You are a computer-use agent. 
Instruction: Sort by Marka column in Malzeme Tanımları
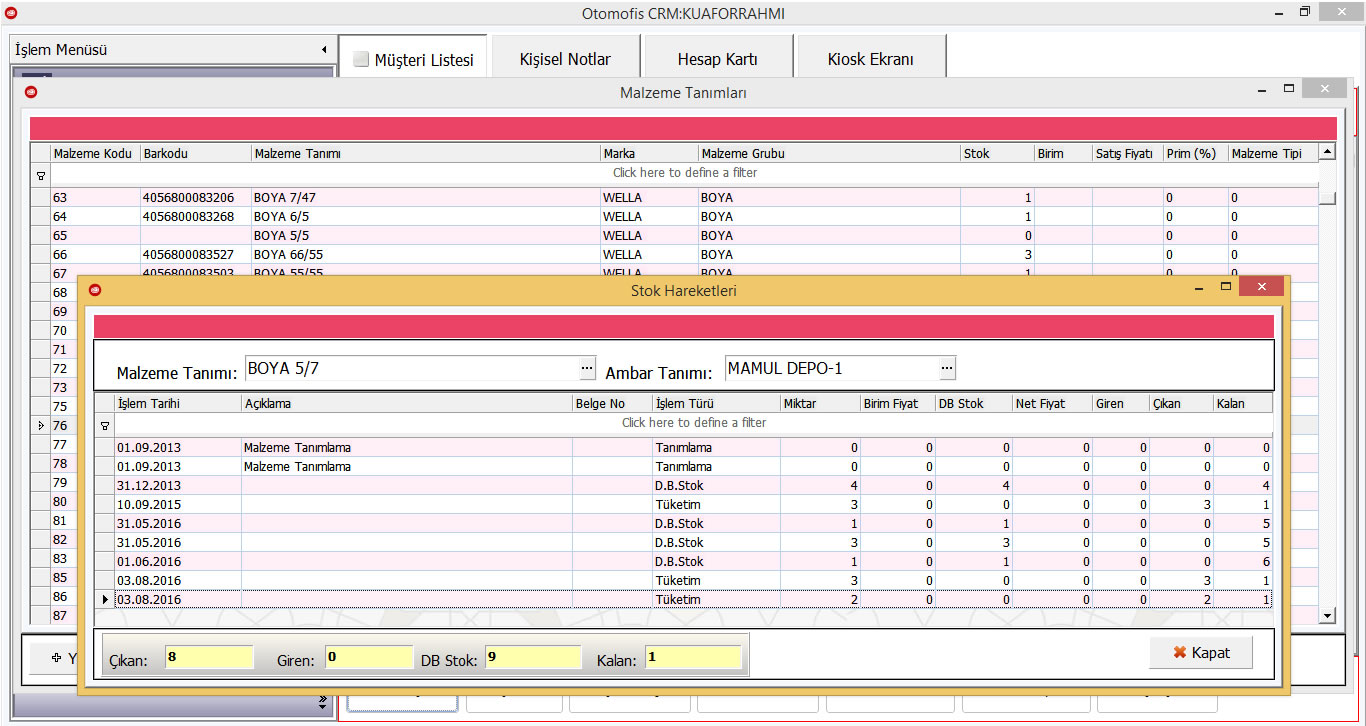point(650,154)
